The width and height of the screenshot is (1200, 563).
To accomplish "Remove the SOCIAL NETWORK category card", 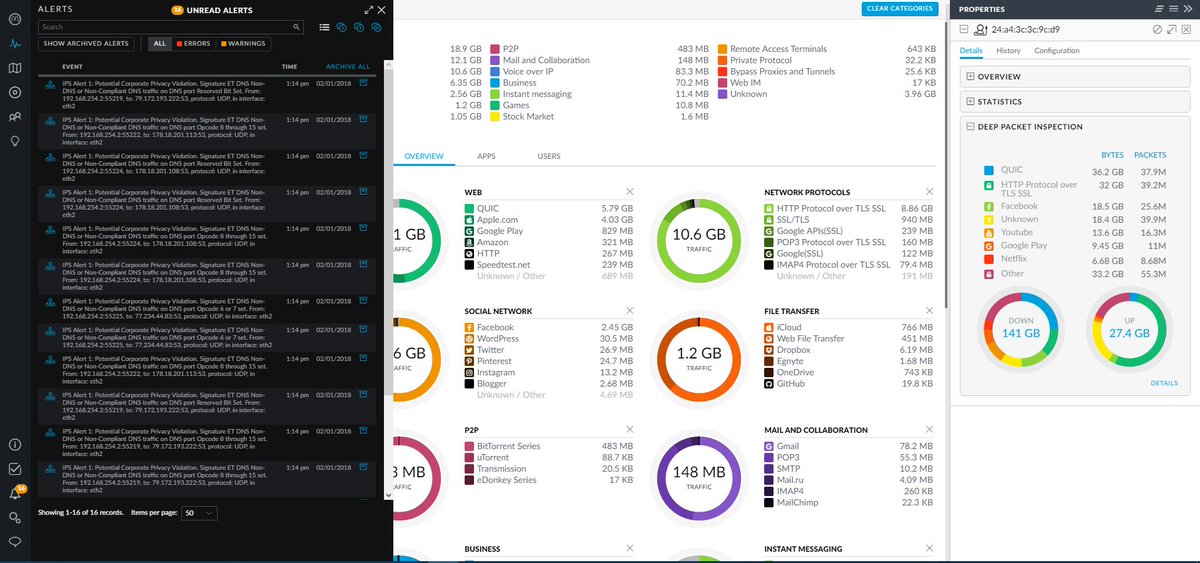I will coord(630,311).
